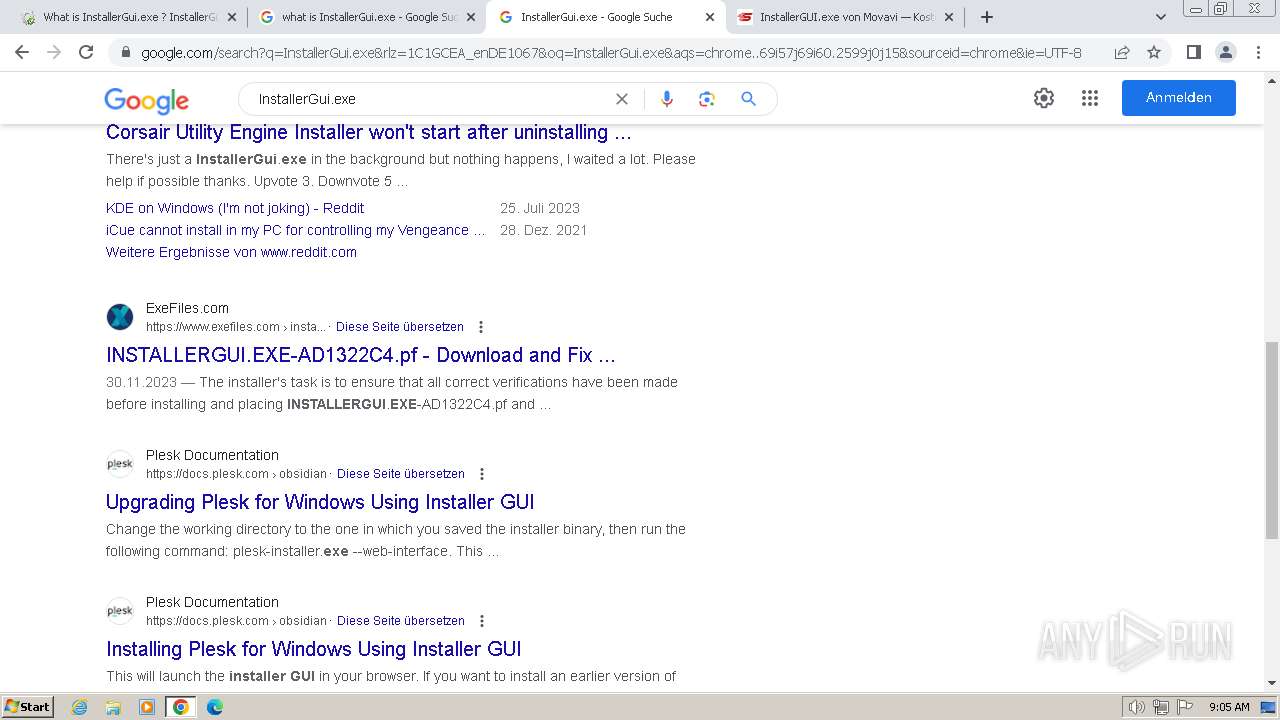Open 'Weitere Ergebnisse von www.reddit.com'
Viewport: 1280px width, 720px height.
pos(231,252)
